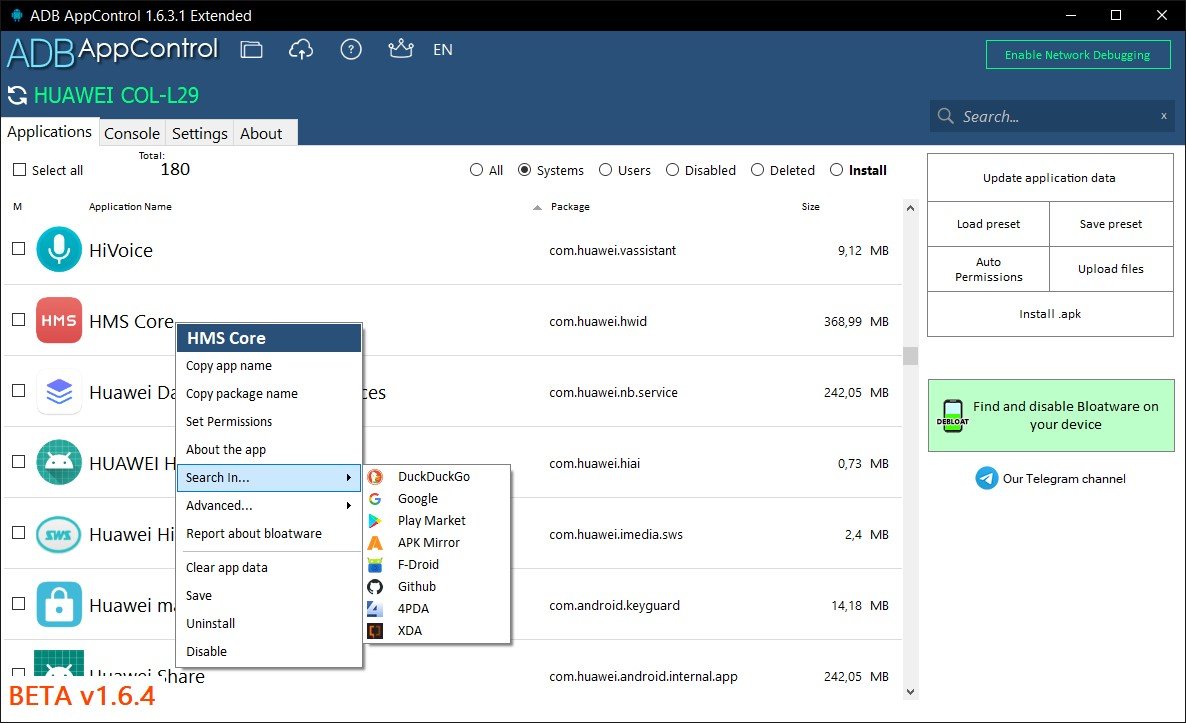The height and width of the screenshot is (723, 1186).
Task: Click Update application data button
Action: point(1050,178)
